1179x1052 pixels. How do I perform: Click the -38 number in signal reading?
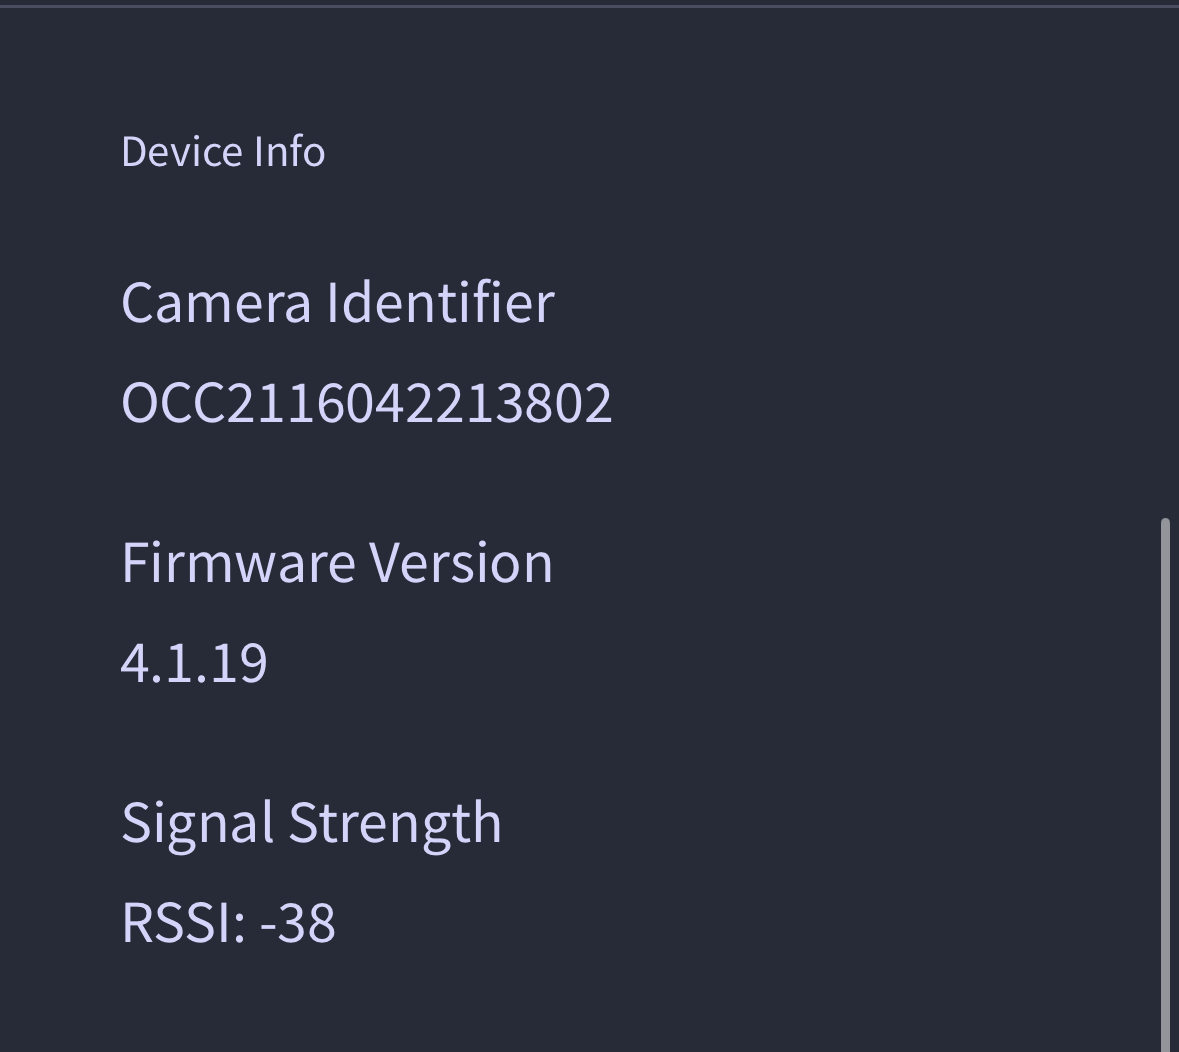(x=297, y=921)
